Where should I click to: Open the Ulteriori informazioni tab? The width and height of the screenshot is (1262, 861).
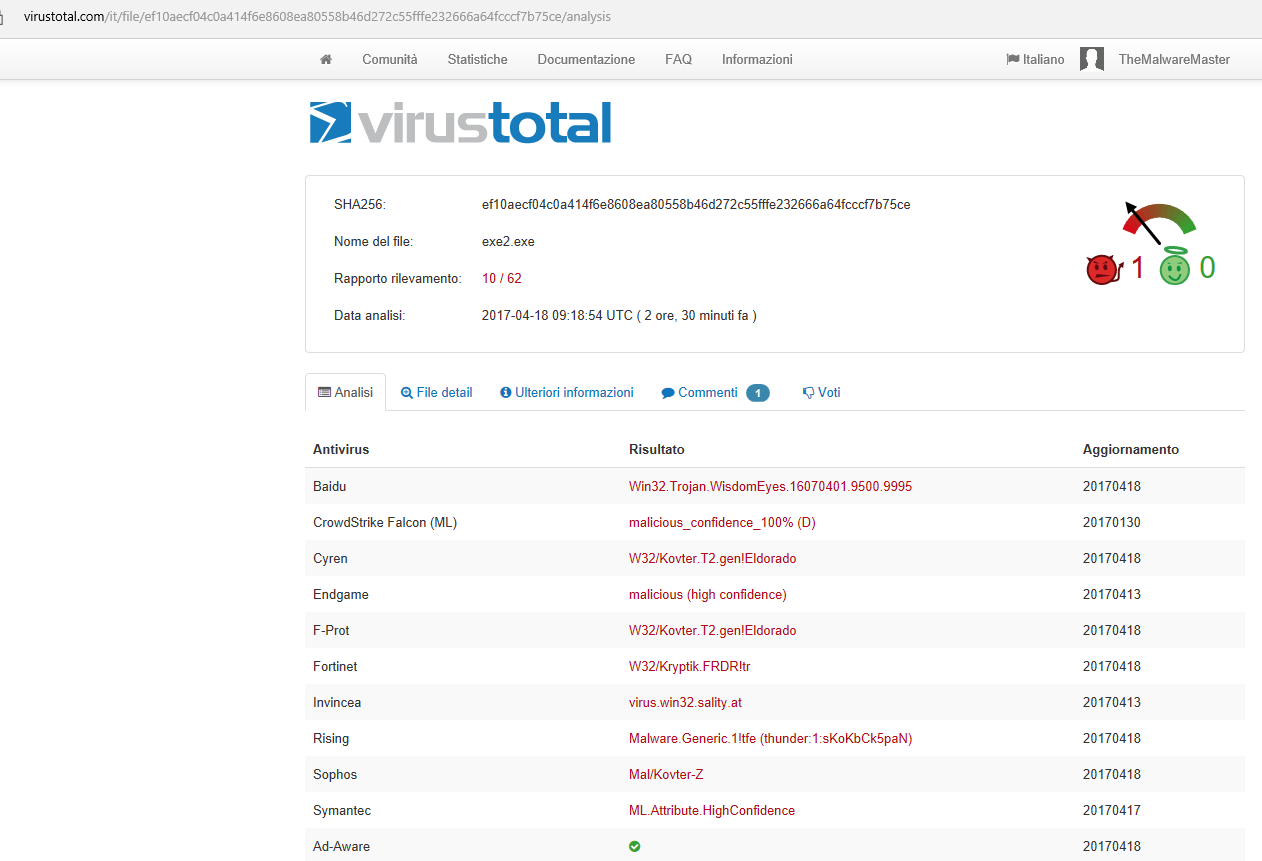pyautogui.click(x=567, y=392)
